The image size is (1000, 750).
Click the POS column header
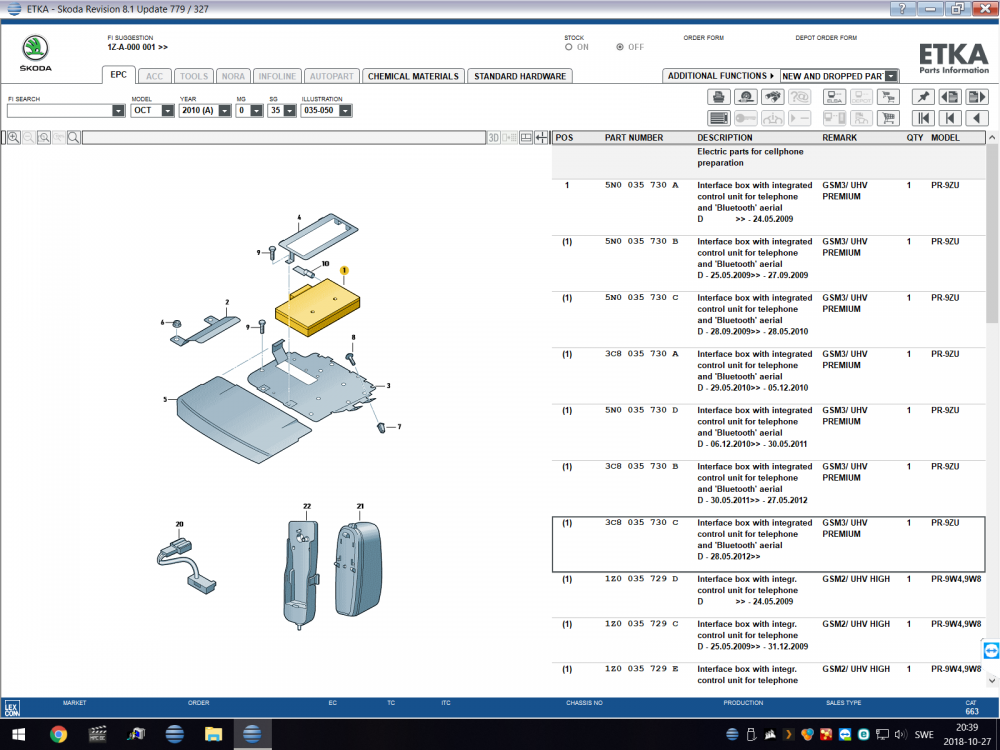click(x=564, y=138)
